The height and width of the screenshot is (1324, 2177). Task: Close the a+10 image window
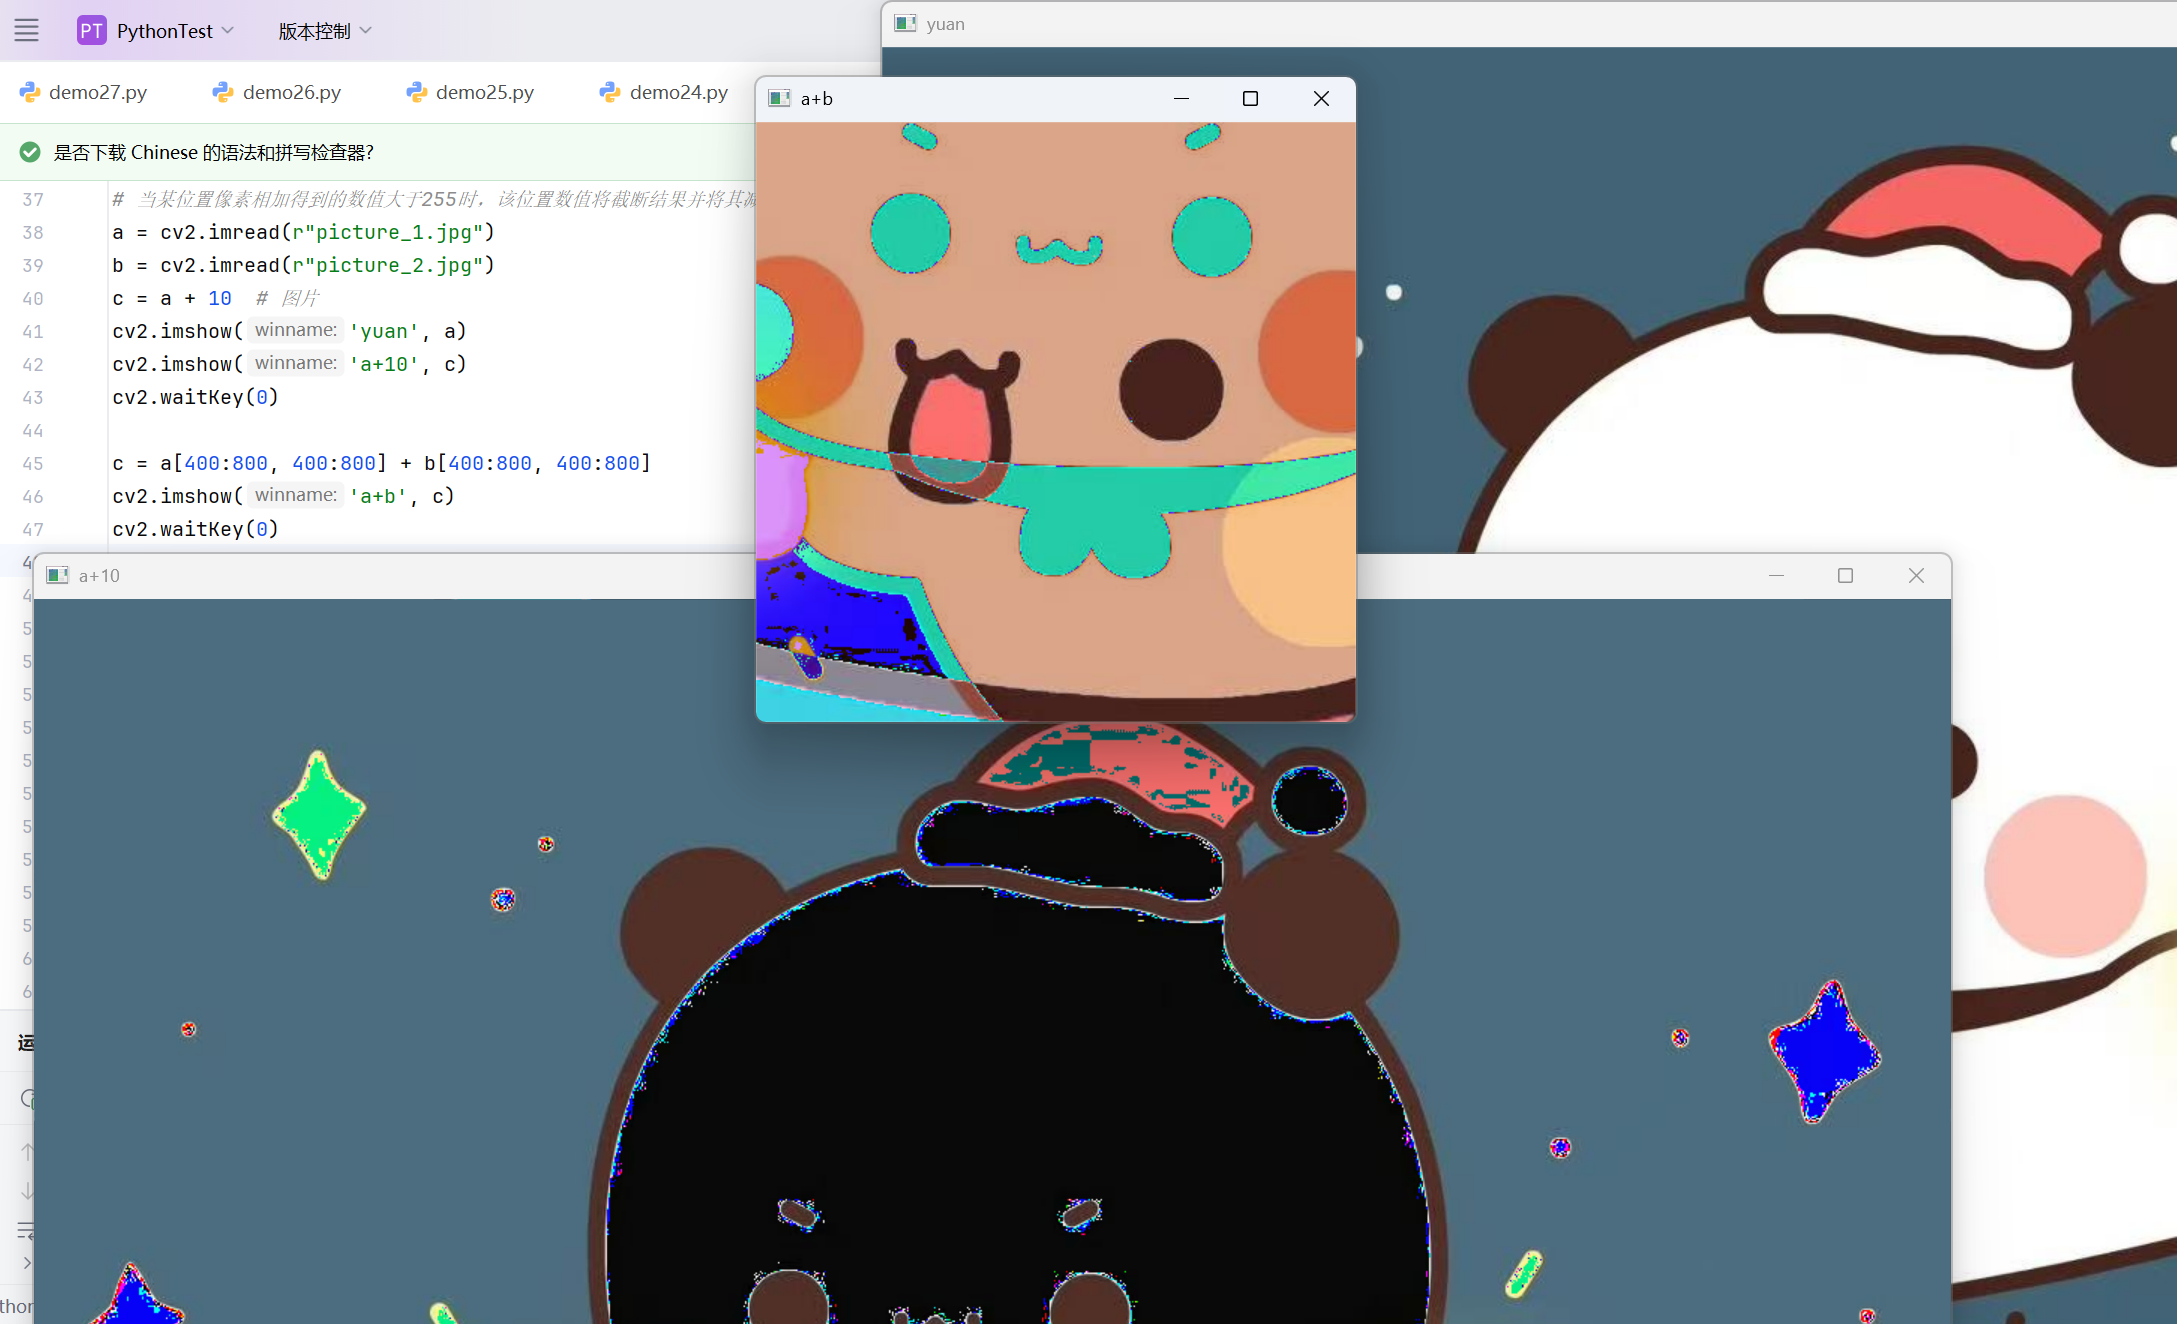(x=1916, y=575)
